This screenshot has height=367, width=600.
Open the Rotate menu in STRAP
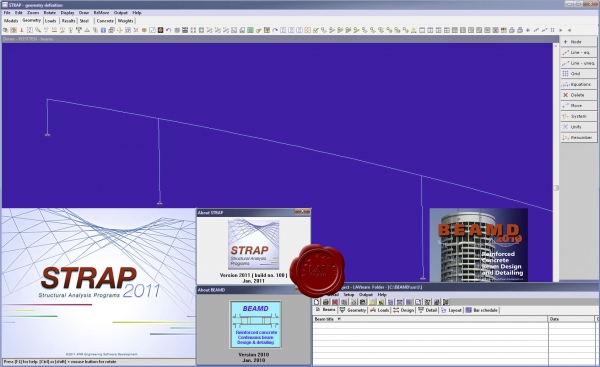tap(49, 13)
